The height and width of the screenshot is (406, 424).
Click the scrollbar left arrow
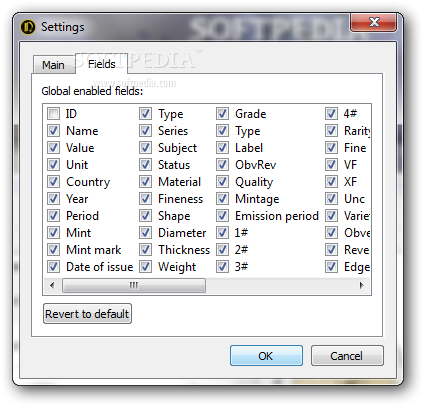pos(52,285)
